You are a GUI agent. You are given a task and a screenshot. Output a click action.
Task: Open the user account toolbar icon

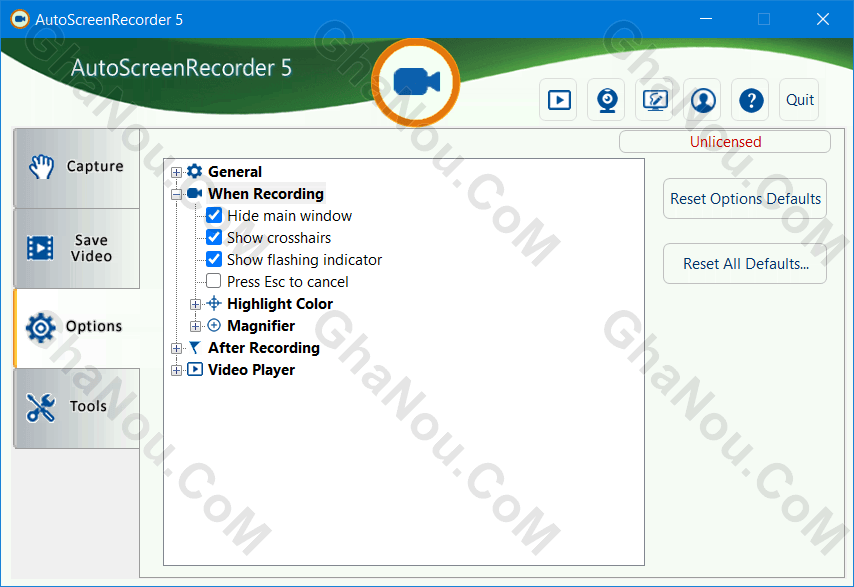(703, 100)
